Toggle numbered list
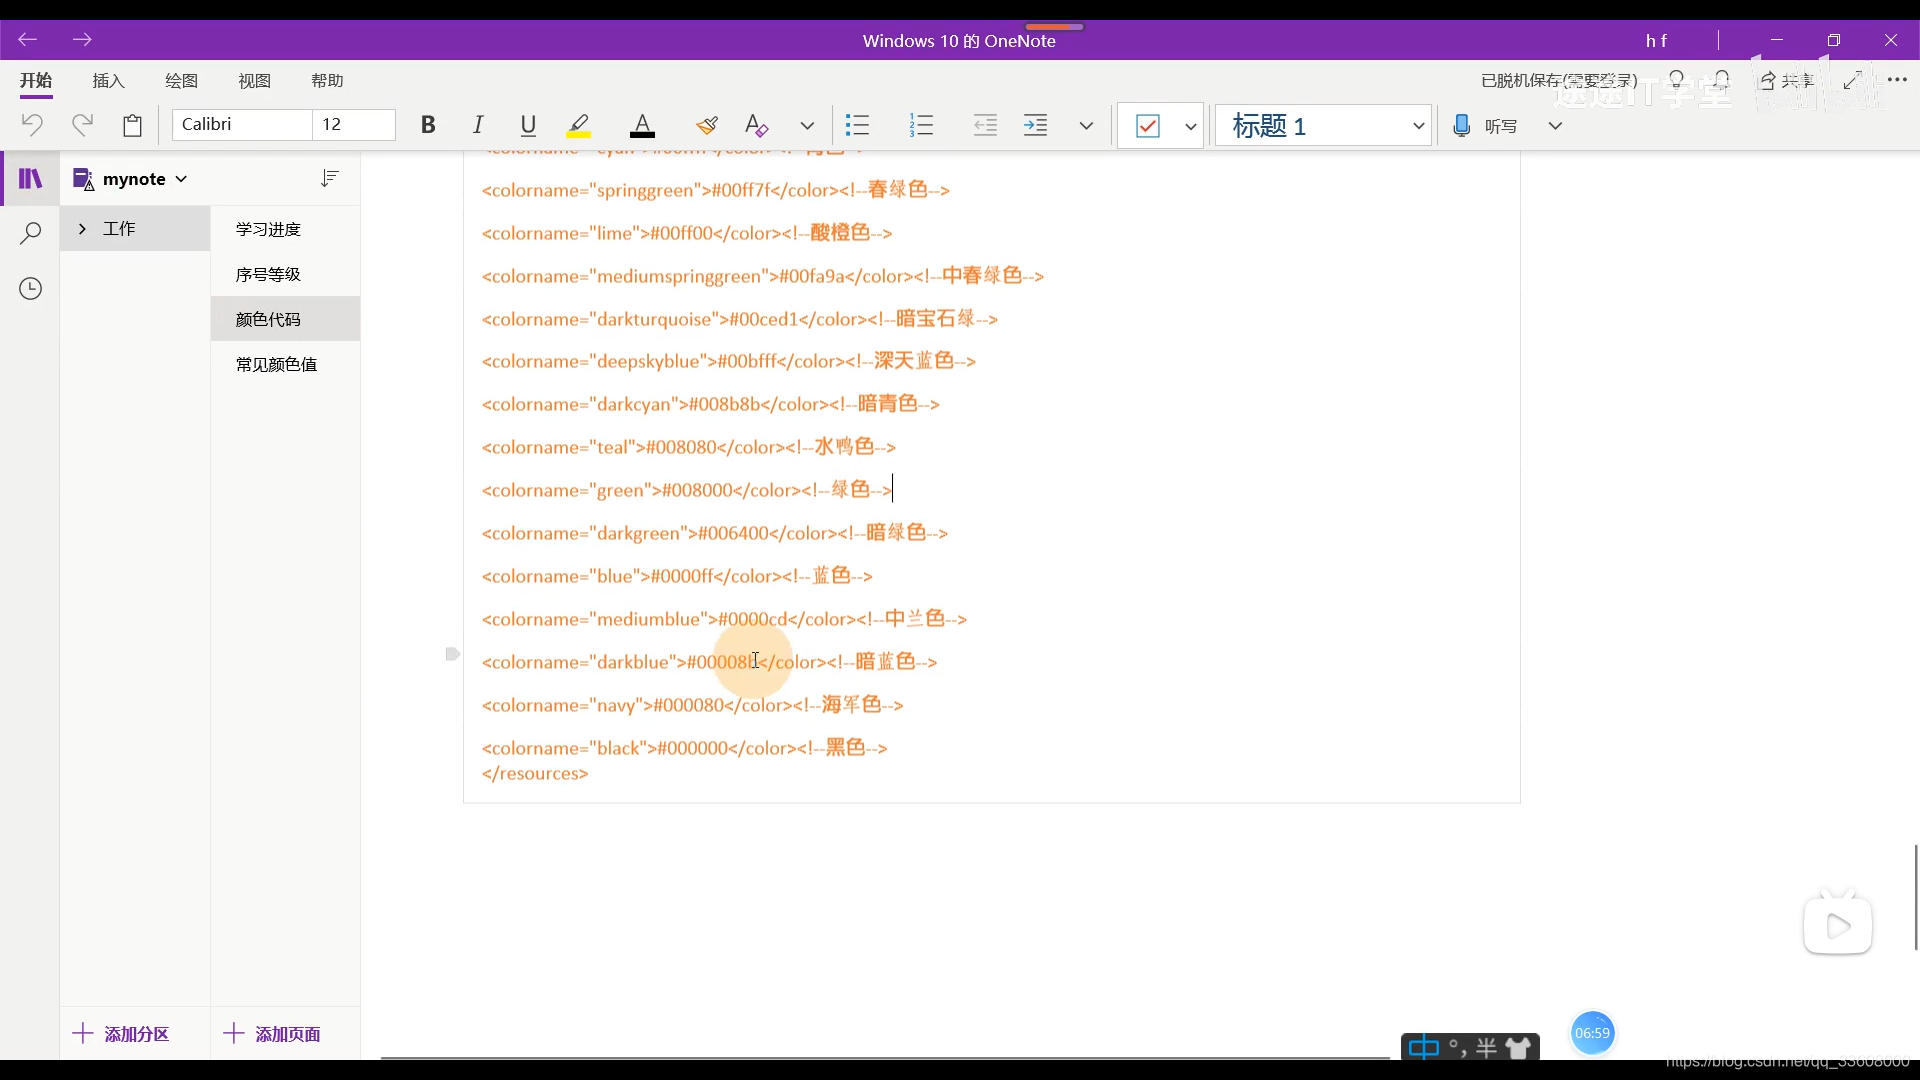 pyautogui.click(x=921, y=125)
